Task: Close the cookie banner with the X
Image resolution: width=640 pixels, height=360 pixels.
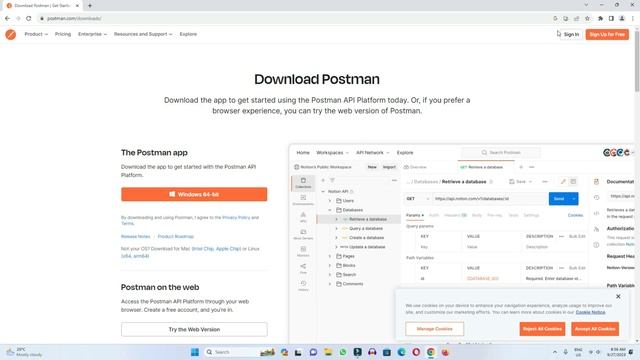Action: pos(618,296)
